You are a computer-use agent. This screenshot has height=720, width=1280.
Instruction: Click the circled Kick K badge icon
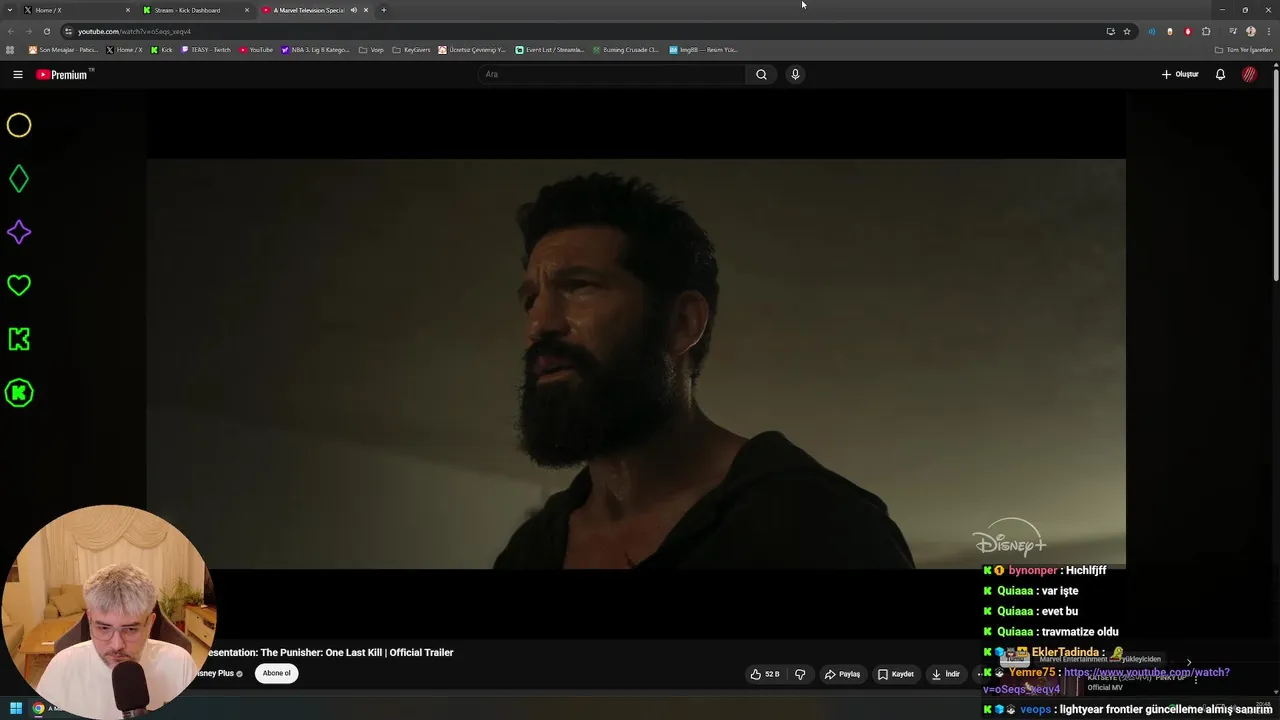[x=19, y=393]
